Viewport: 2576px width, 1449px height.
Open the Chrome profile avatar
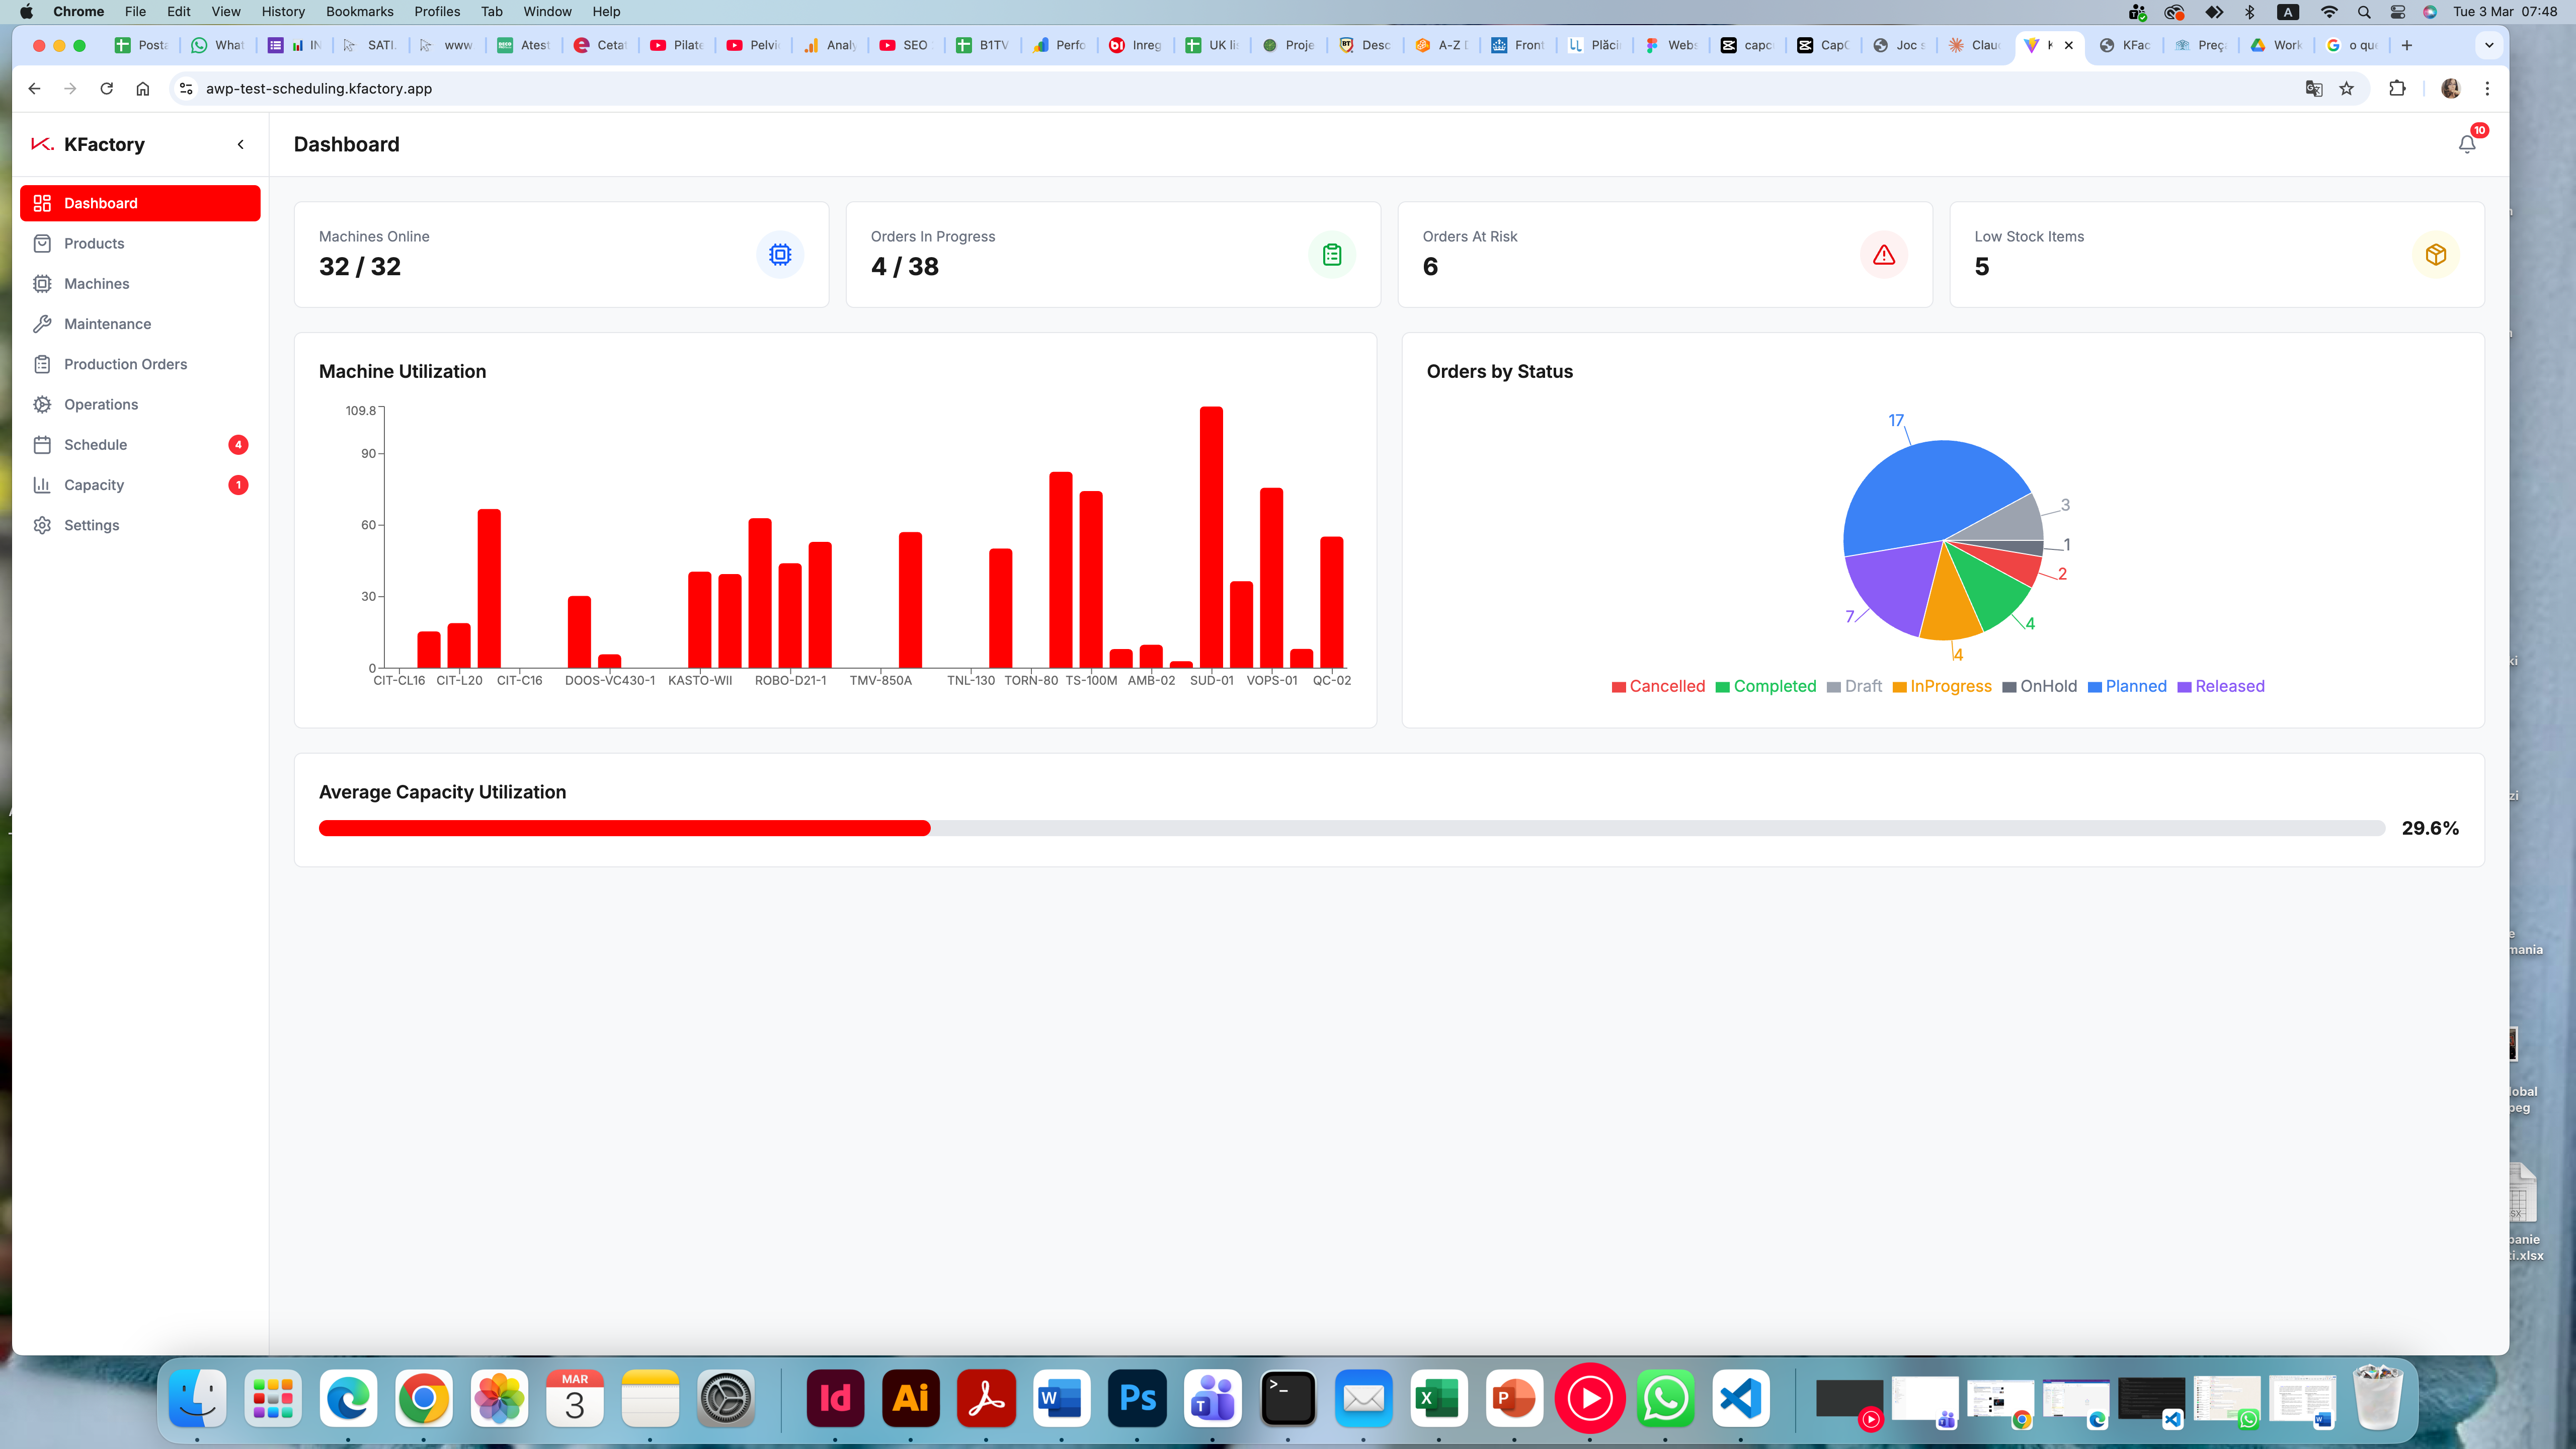(2450, 88)
